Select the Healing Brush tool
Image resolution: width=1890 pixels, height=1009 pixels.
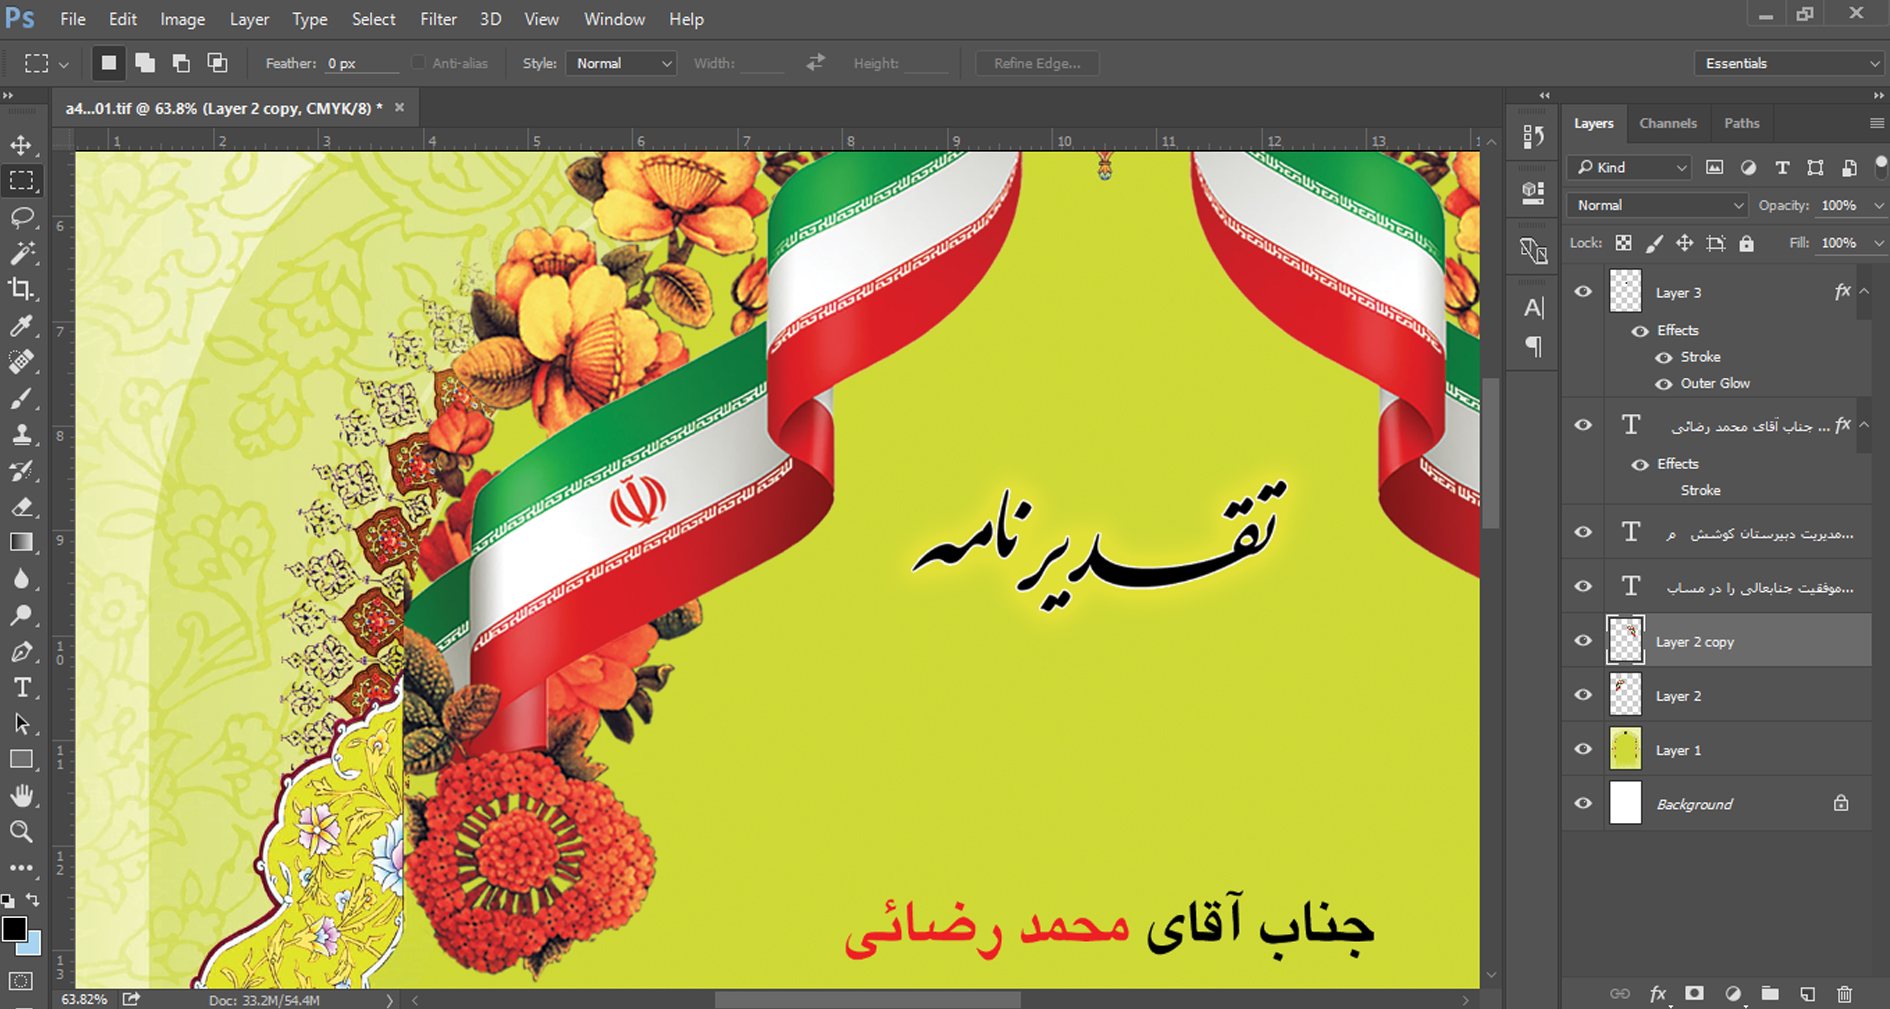pos(21,361)
